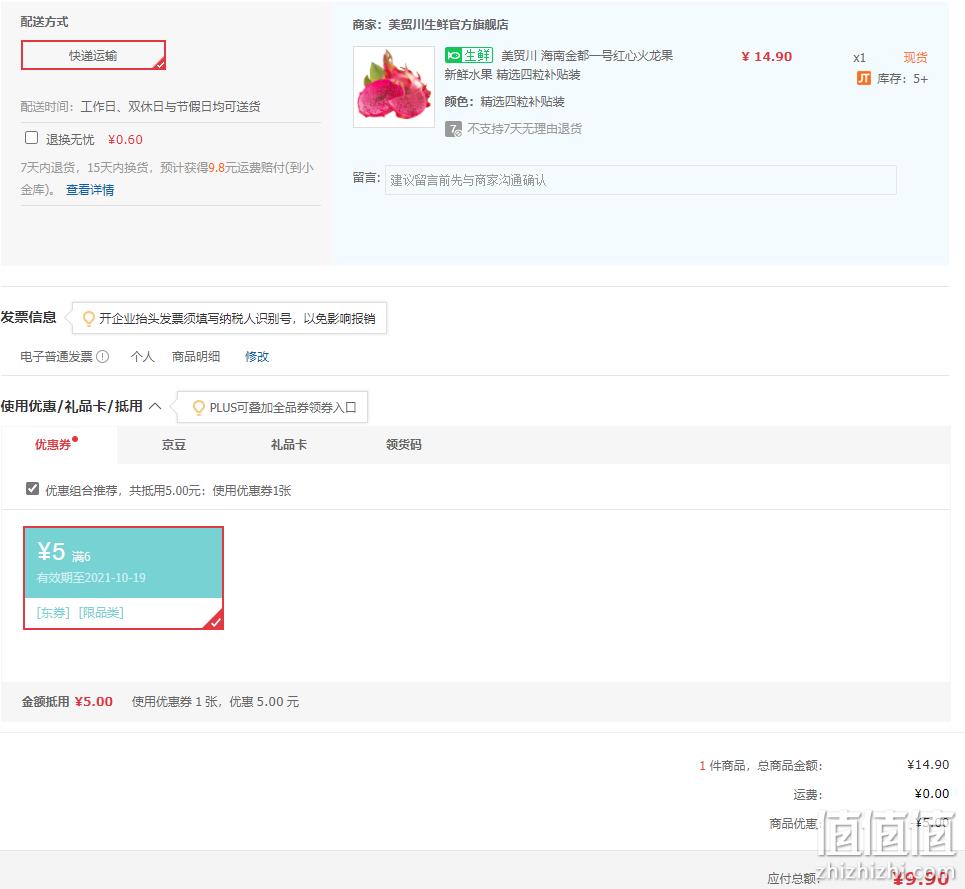Click the [东券] coupon tag
Viewport: 965px width, 889px height.
click(53, 612)
